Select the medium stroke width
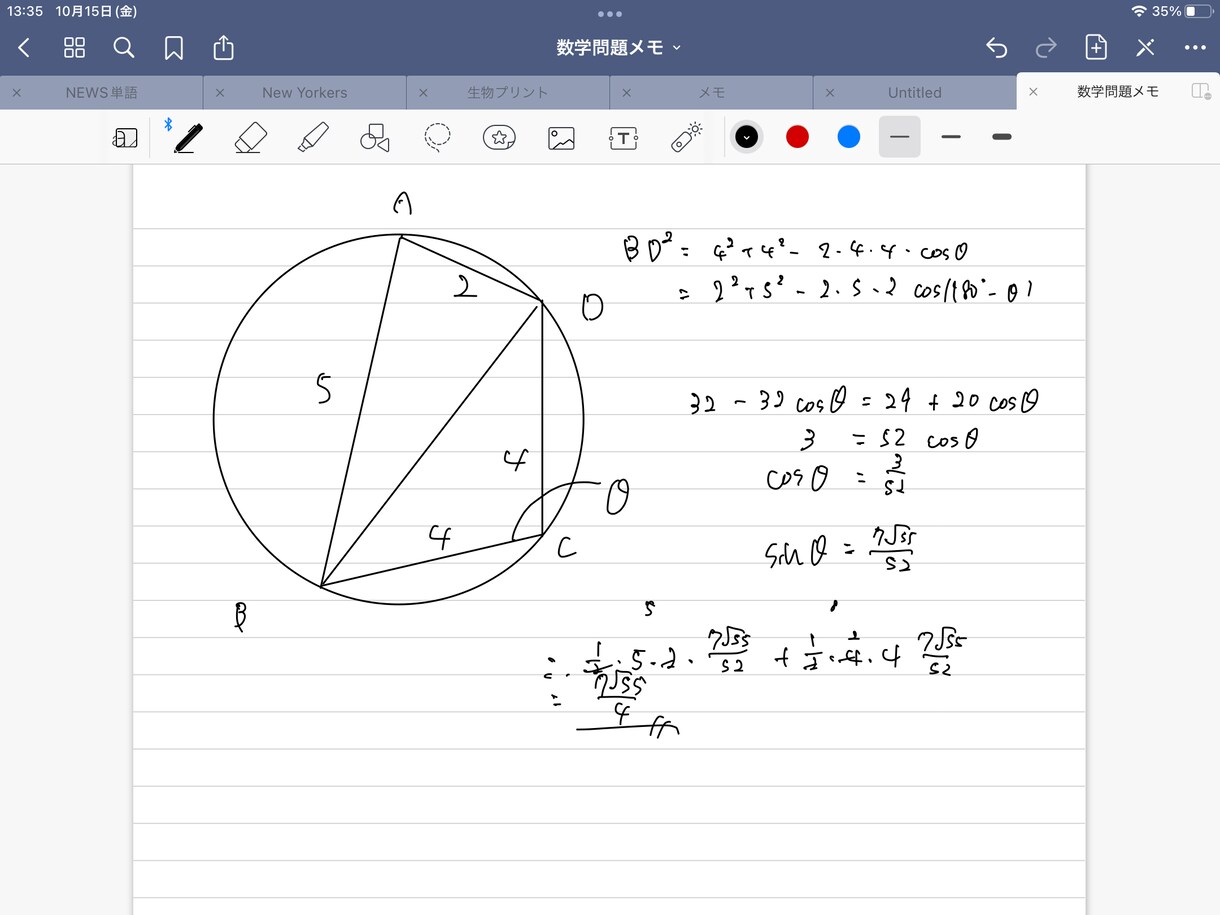Image resolution: width=1220 pixels, height=915 pixels. (951, 137)
